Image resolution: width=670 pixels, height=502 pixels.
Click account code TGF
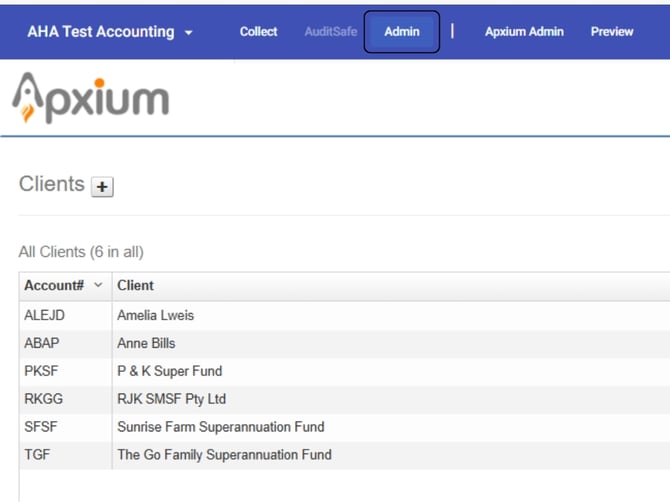point(36,456)
